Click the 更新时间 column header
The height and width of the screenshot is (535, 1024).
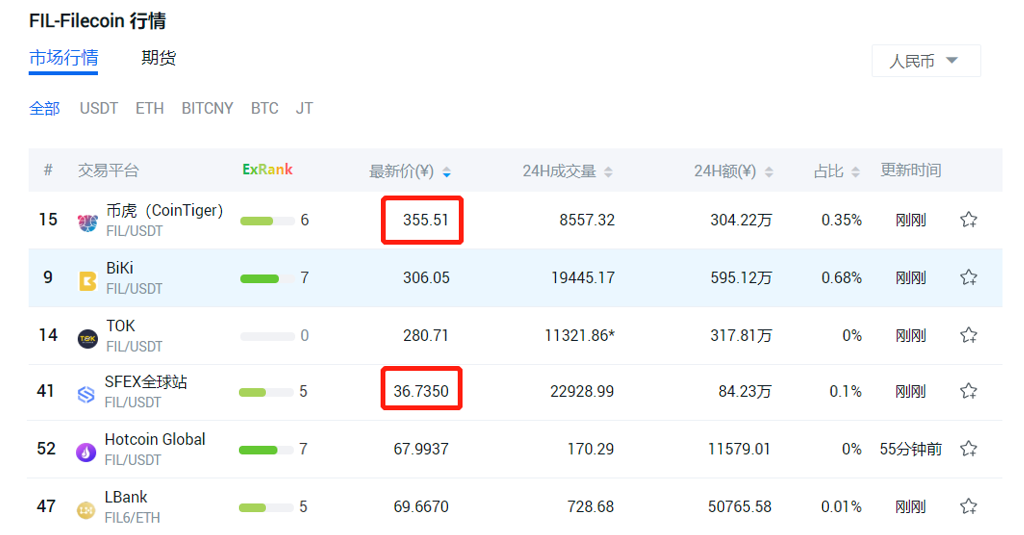[910, 170]
